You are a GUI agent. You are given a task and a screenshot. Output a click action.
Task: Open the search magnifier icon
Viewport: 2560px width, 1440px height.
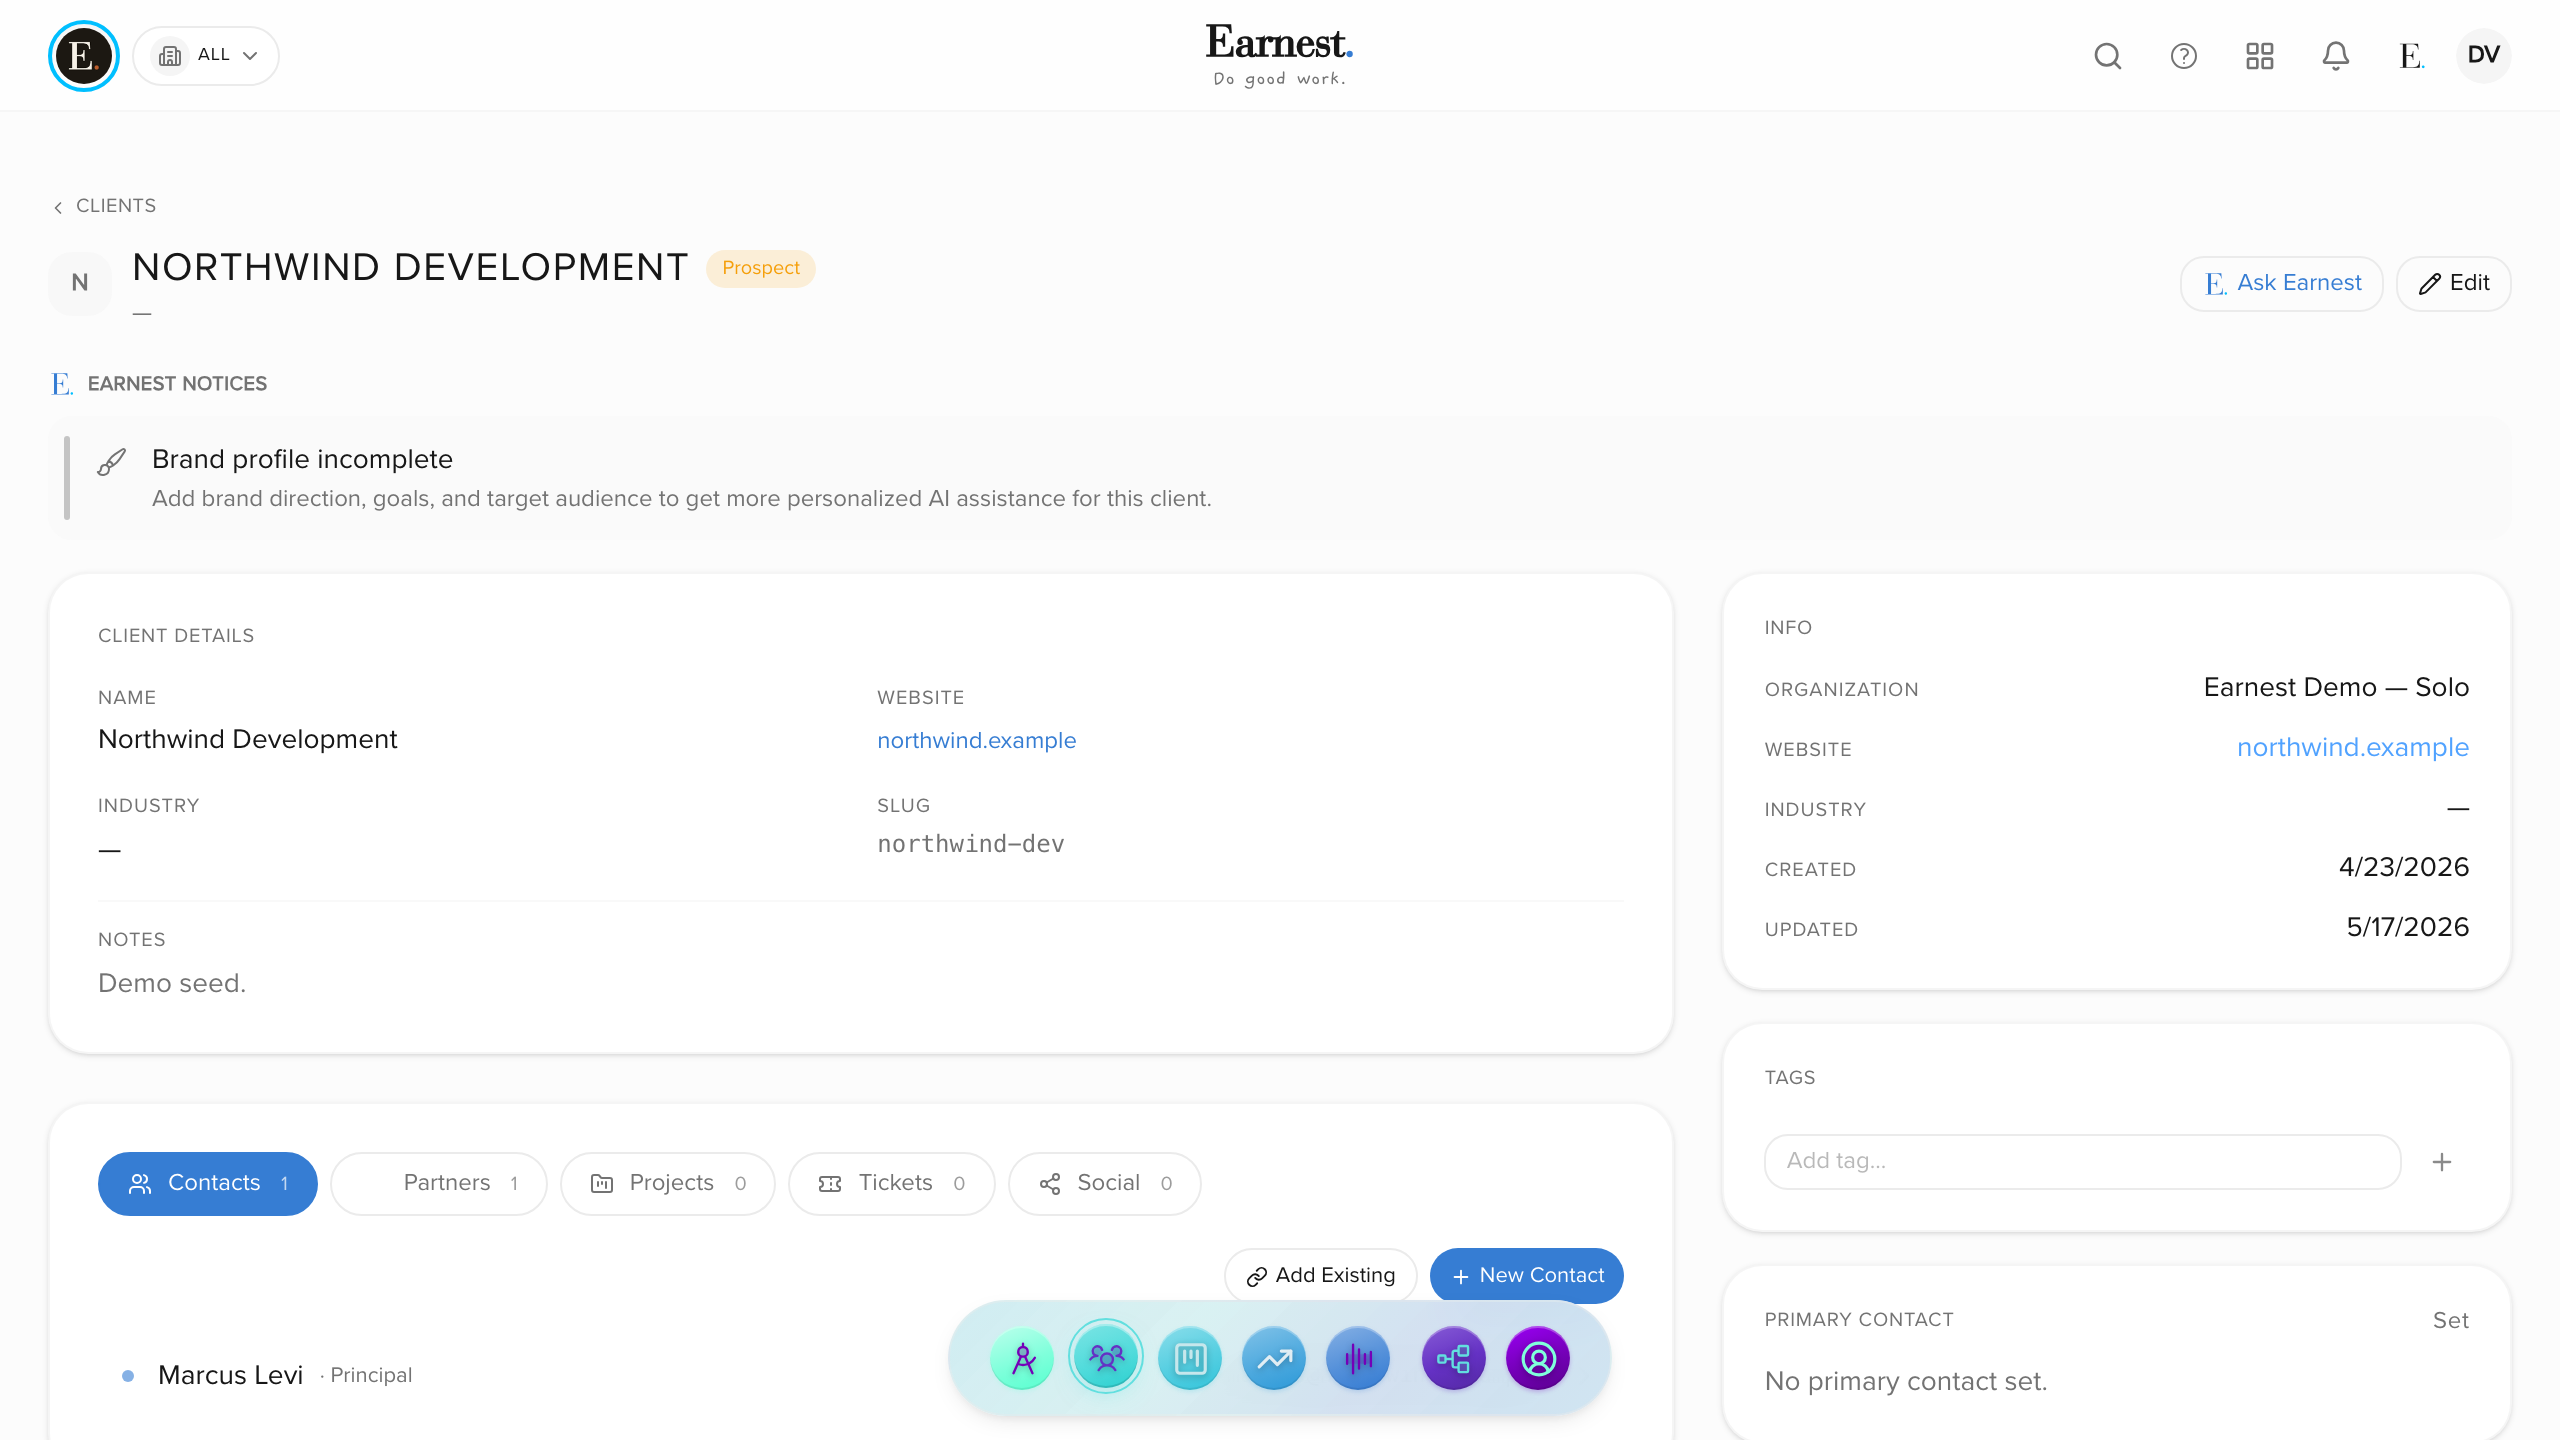click(2107, 56)
